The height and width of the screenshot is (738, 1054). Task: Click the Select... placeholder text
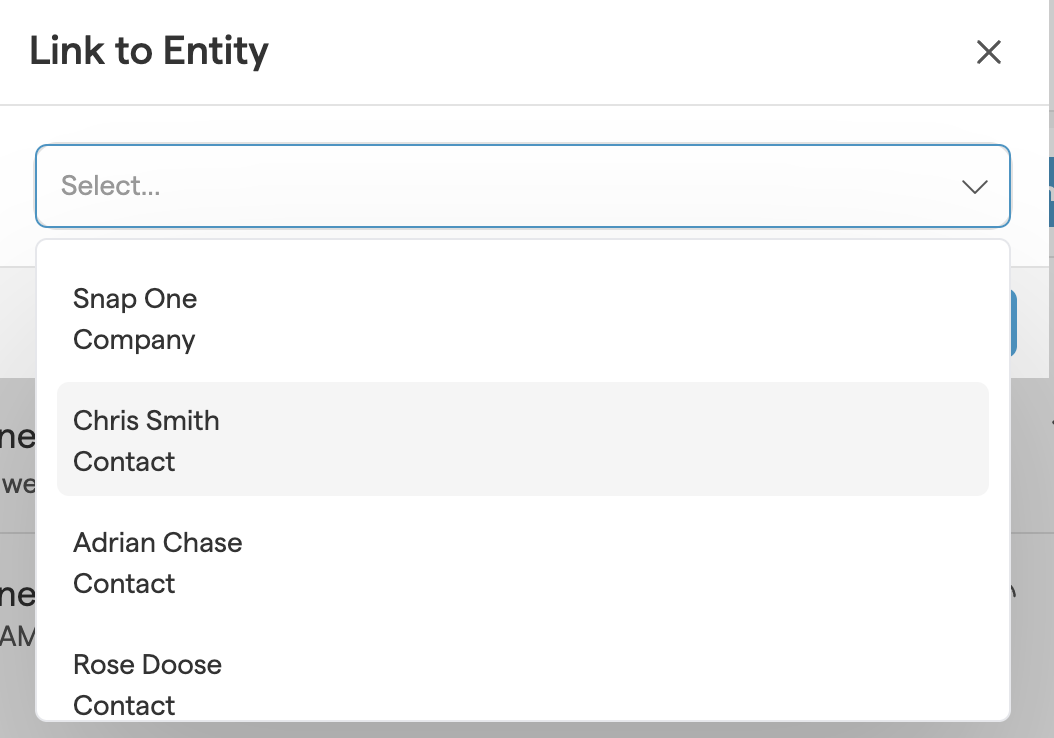(110, 186)
